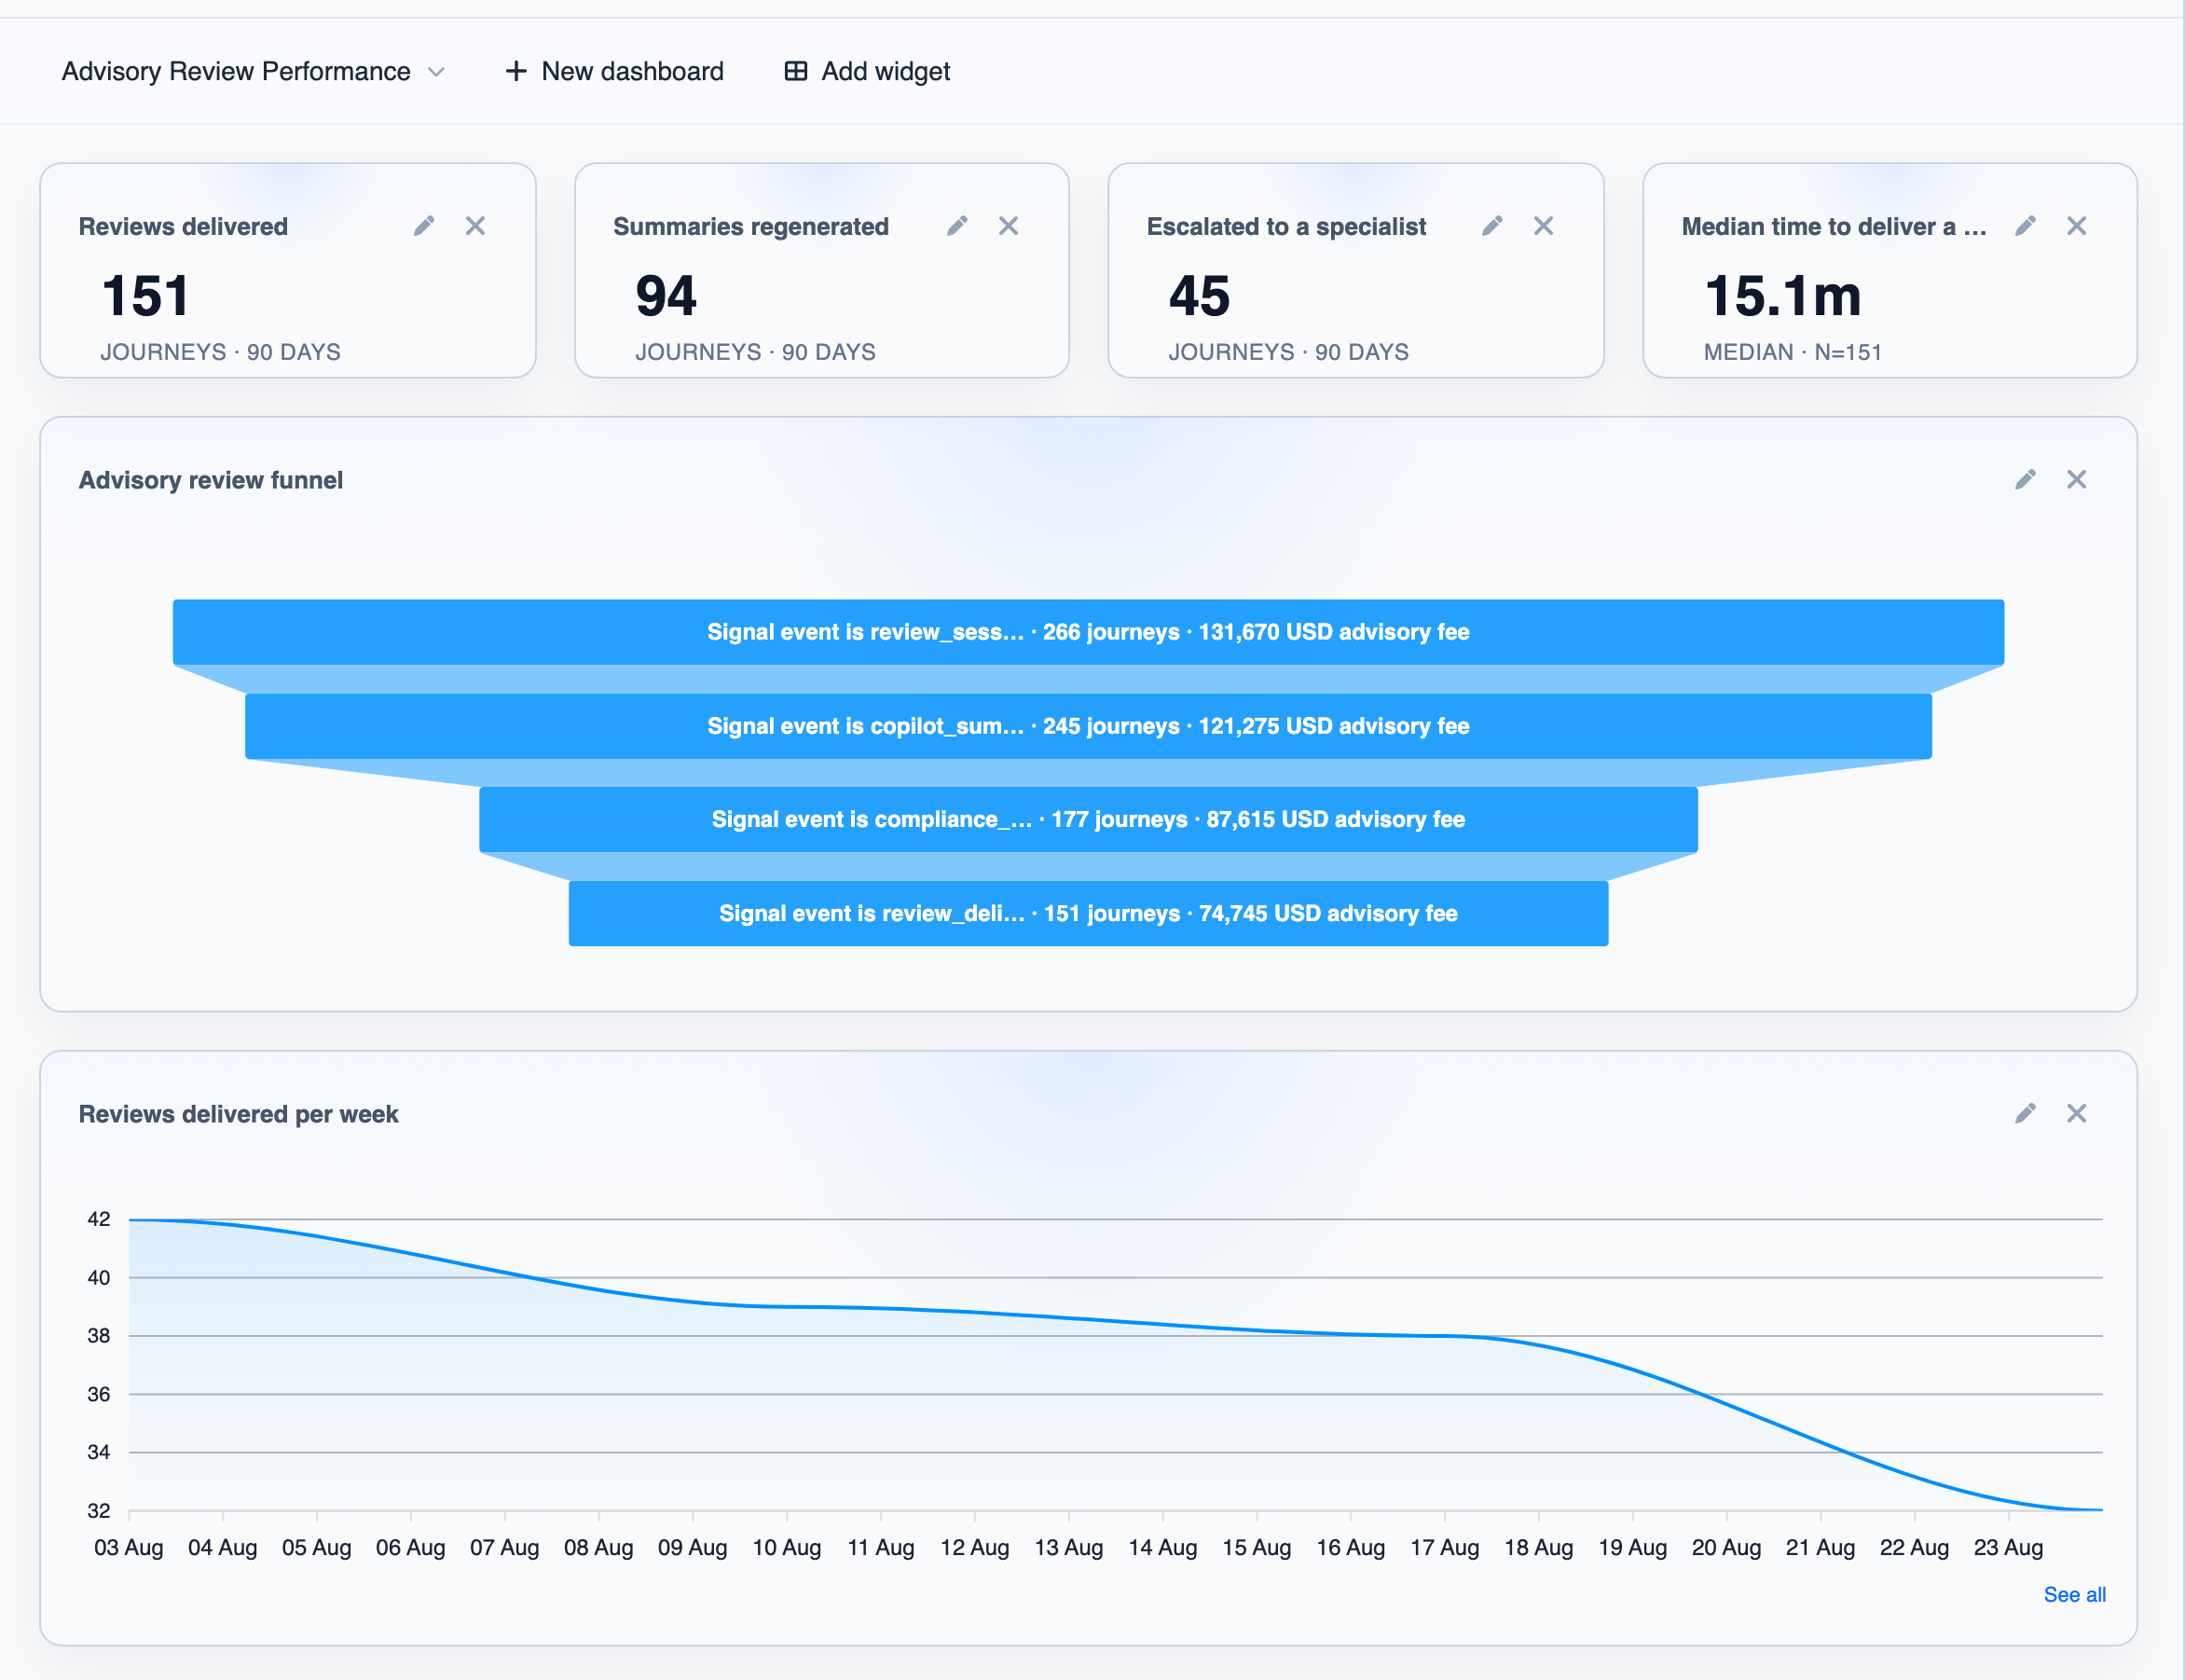Image resolution: width=2185 pixels, height=1680 pixels.
Task: Edit the Reviews delivered per week widget
Action: 2025,1113
